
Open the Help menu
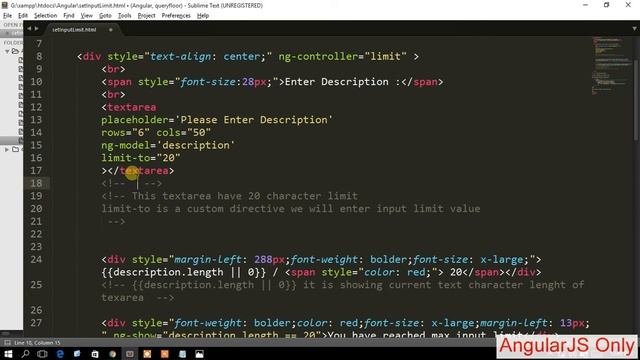(203, 16)
